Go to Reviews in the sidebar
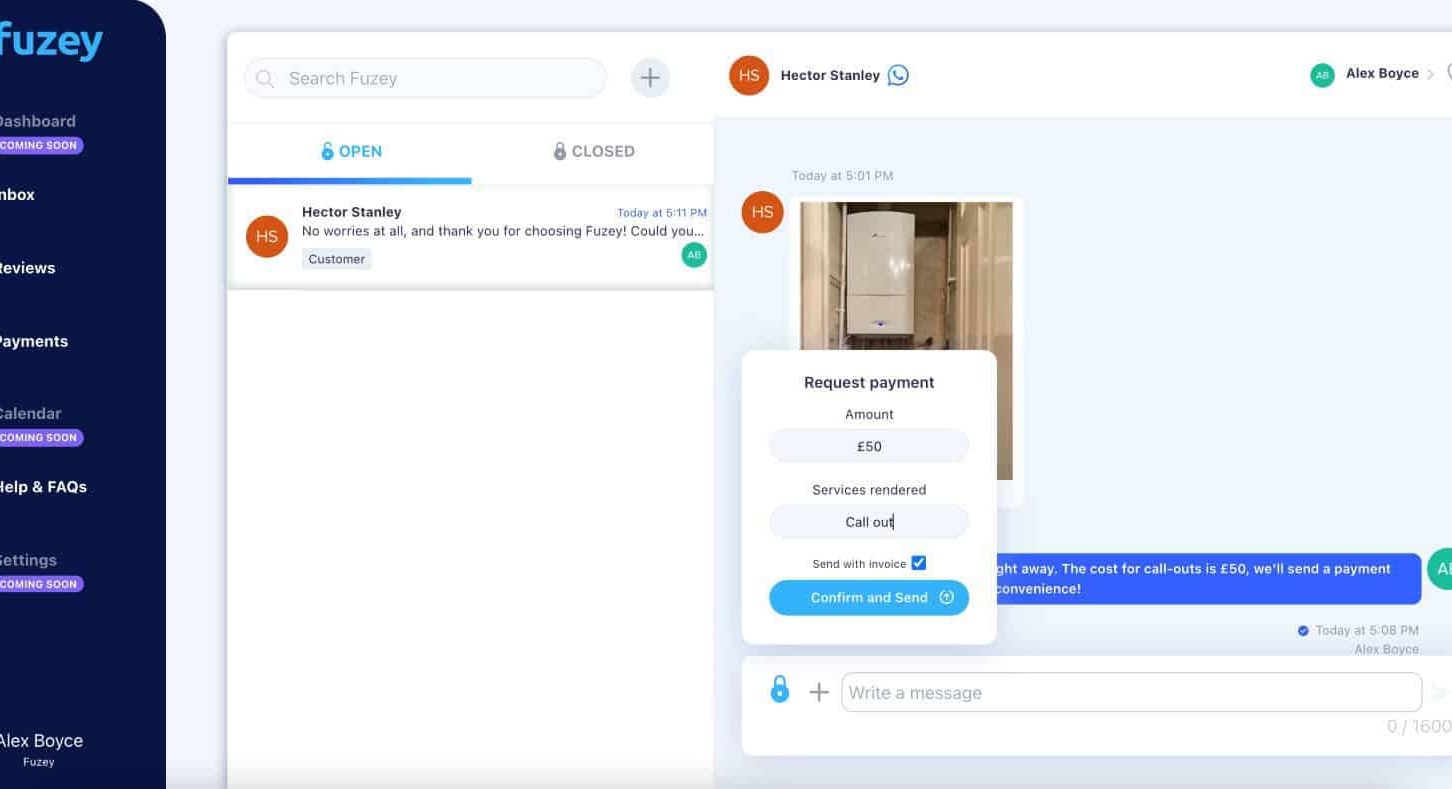The image size is (1452, 789). (x=26, y=268)
